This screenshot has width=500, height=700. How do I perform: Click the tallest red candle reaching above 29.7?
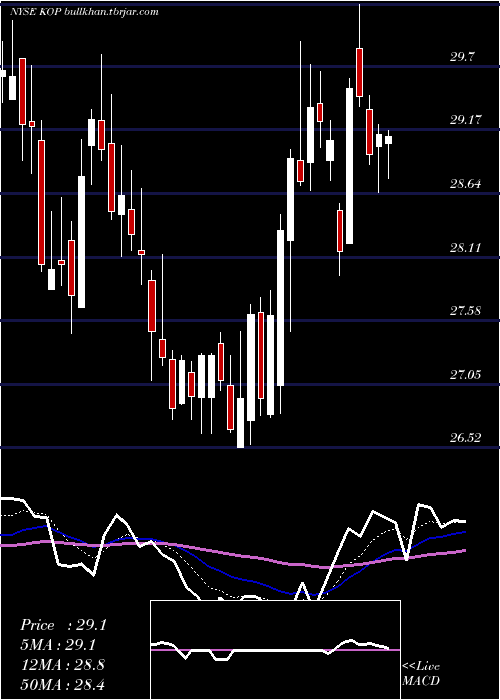pos(359,72)
